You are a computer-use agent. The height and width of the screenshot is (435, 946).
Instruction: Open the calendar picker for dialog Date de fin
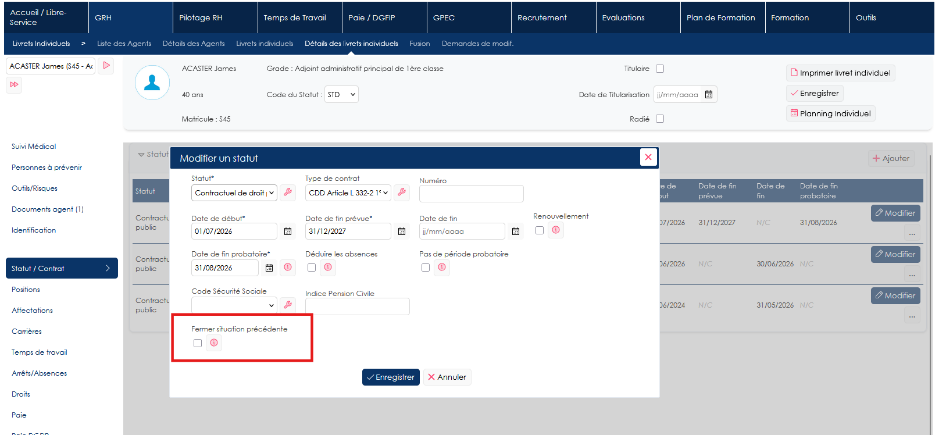point(515,231)
